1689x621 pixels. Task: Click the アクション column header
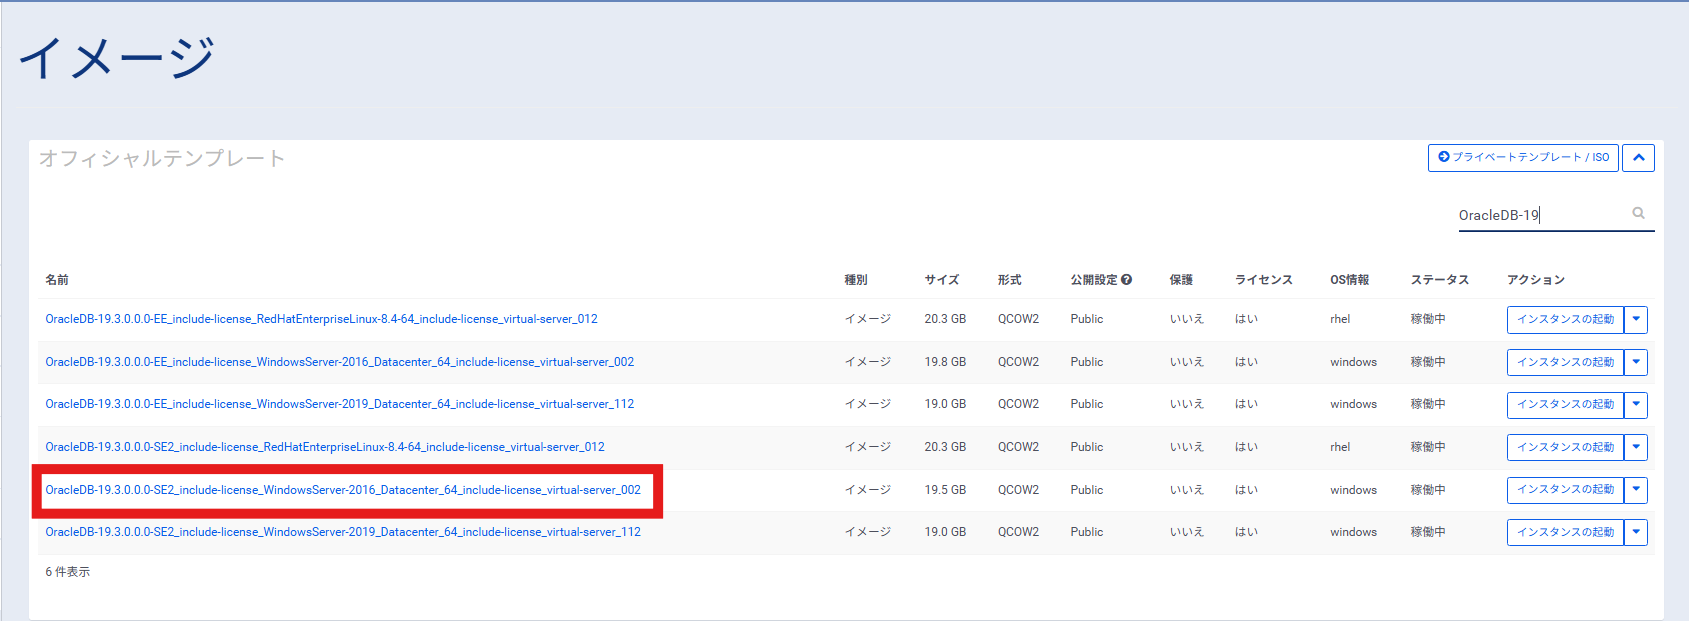point(1536,280)
